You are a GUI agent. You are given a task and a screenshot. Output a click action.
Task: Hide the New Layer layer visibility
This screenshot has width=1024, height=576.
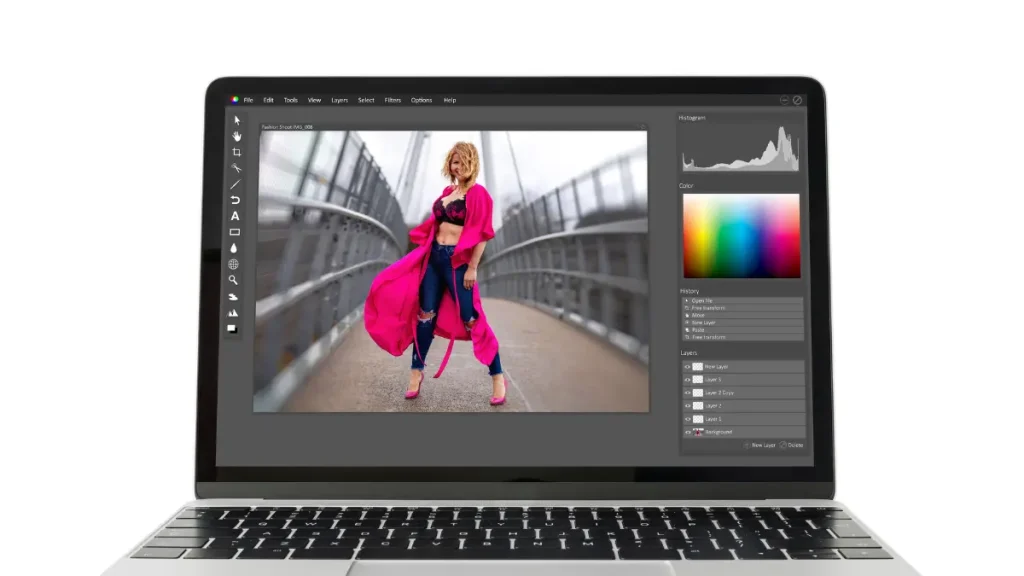coord(687,367)
